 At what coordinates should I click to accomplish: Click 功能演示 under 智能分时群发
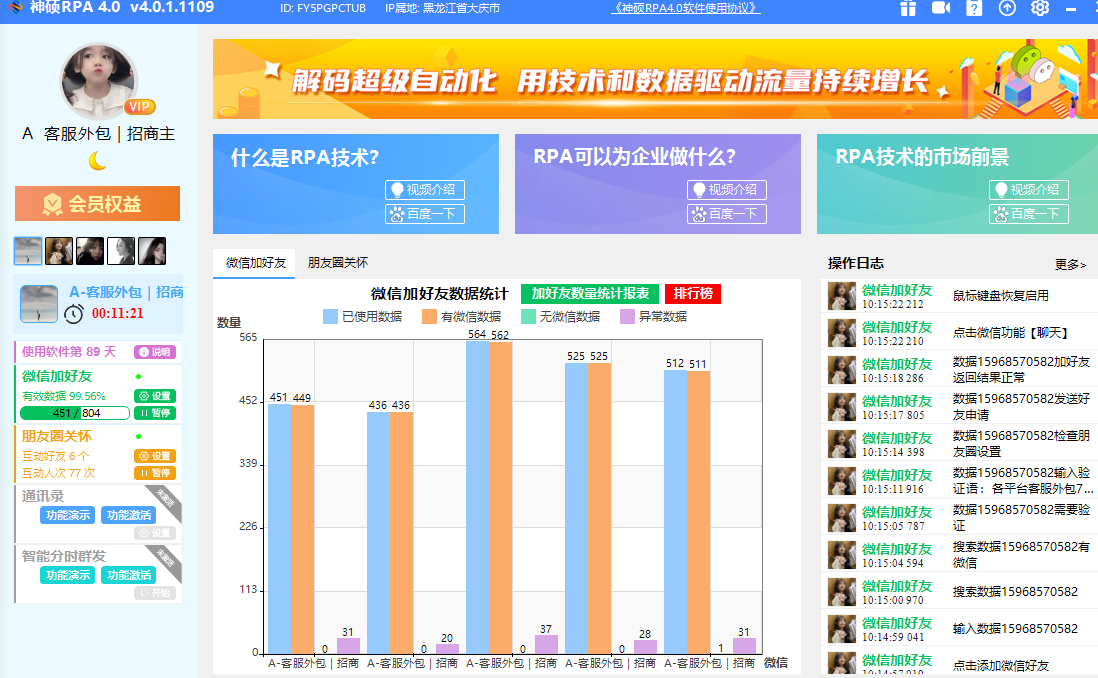[x=68, y=575]
